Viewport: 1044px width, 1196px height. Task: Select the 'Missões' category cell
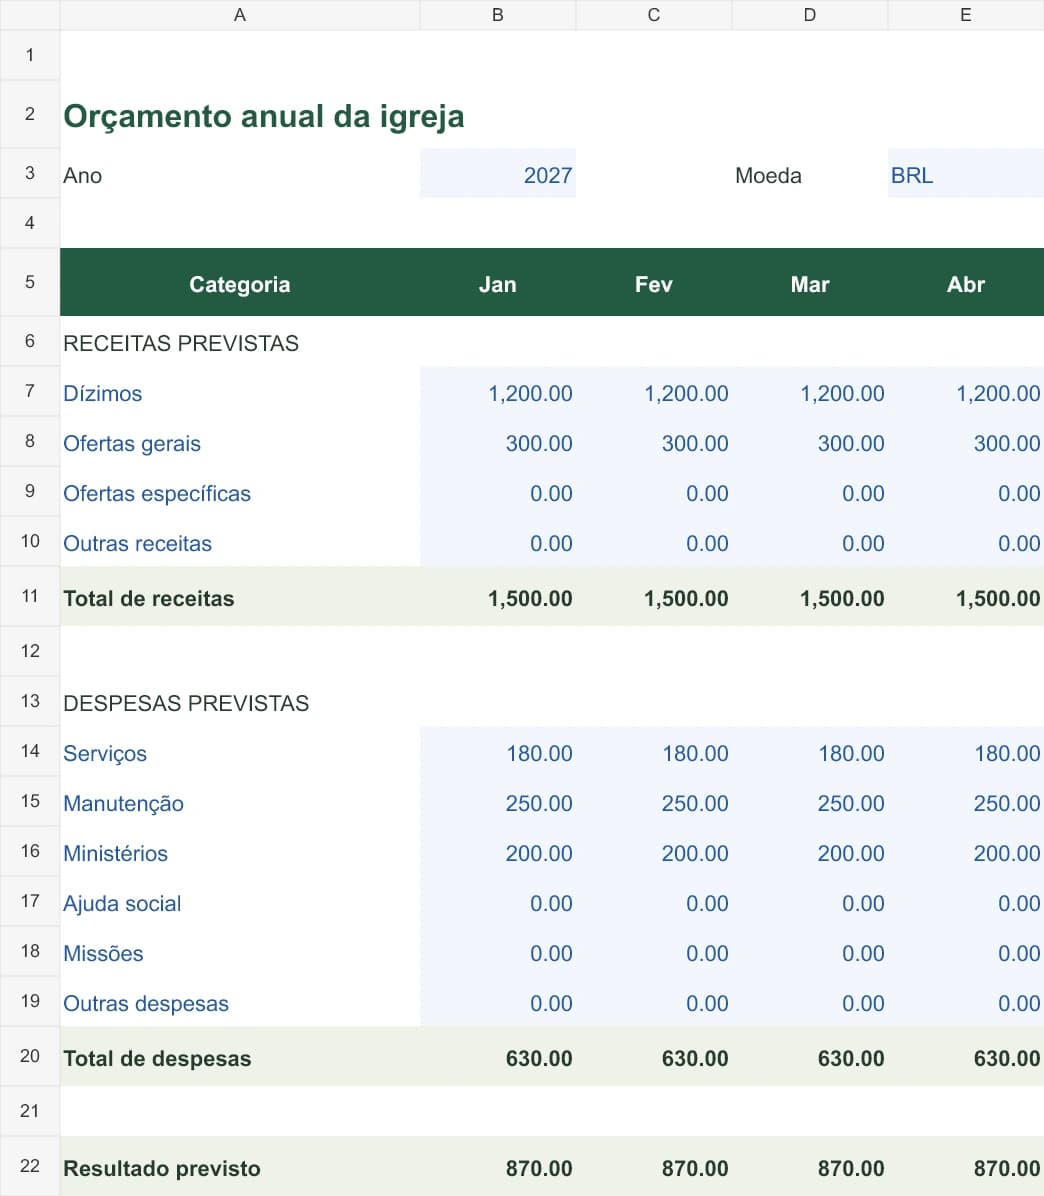point(239,952)
